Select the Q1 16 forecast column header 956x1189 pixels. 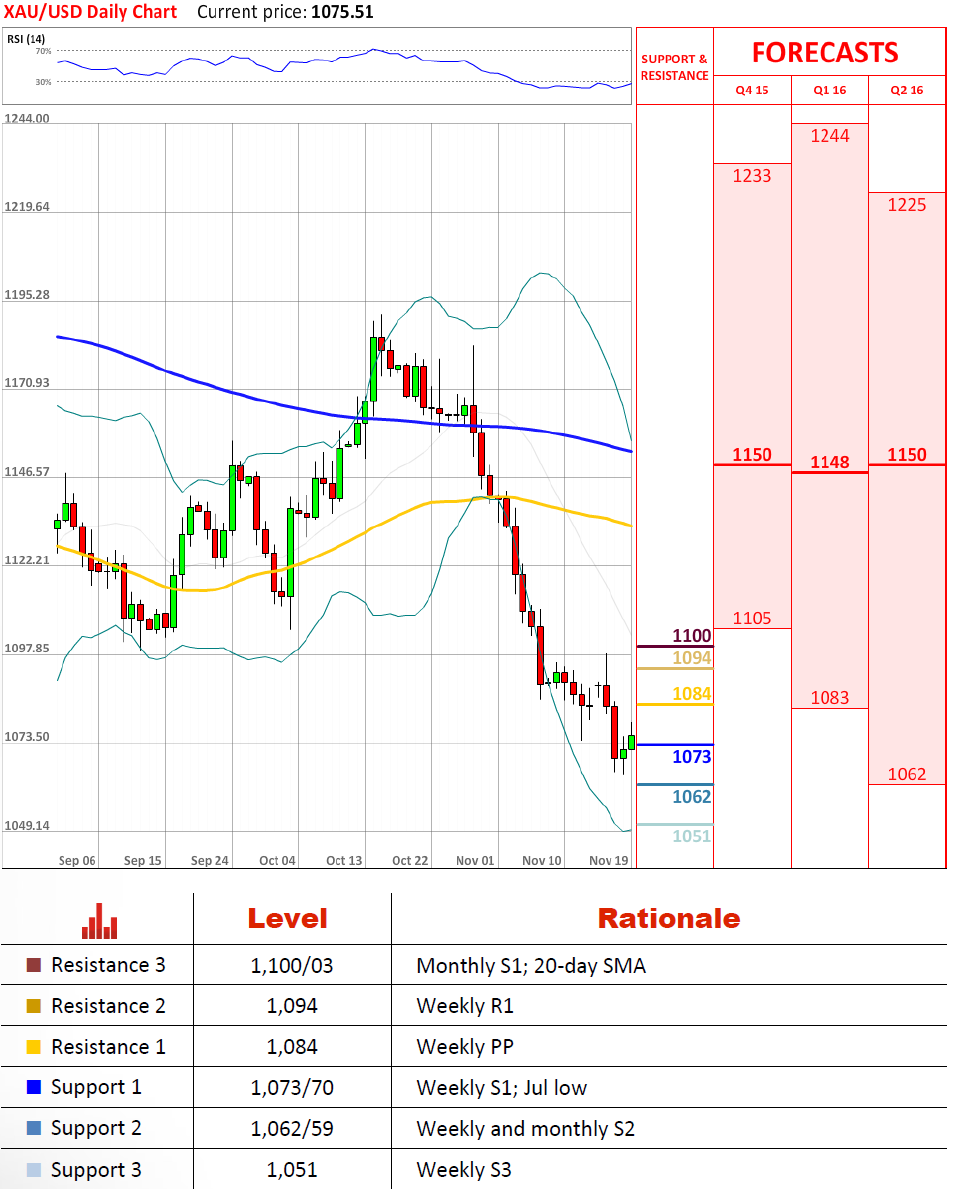point(829,89)
